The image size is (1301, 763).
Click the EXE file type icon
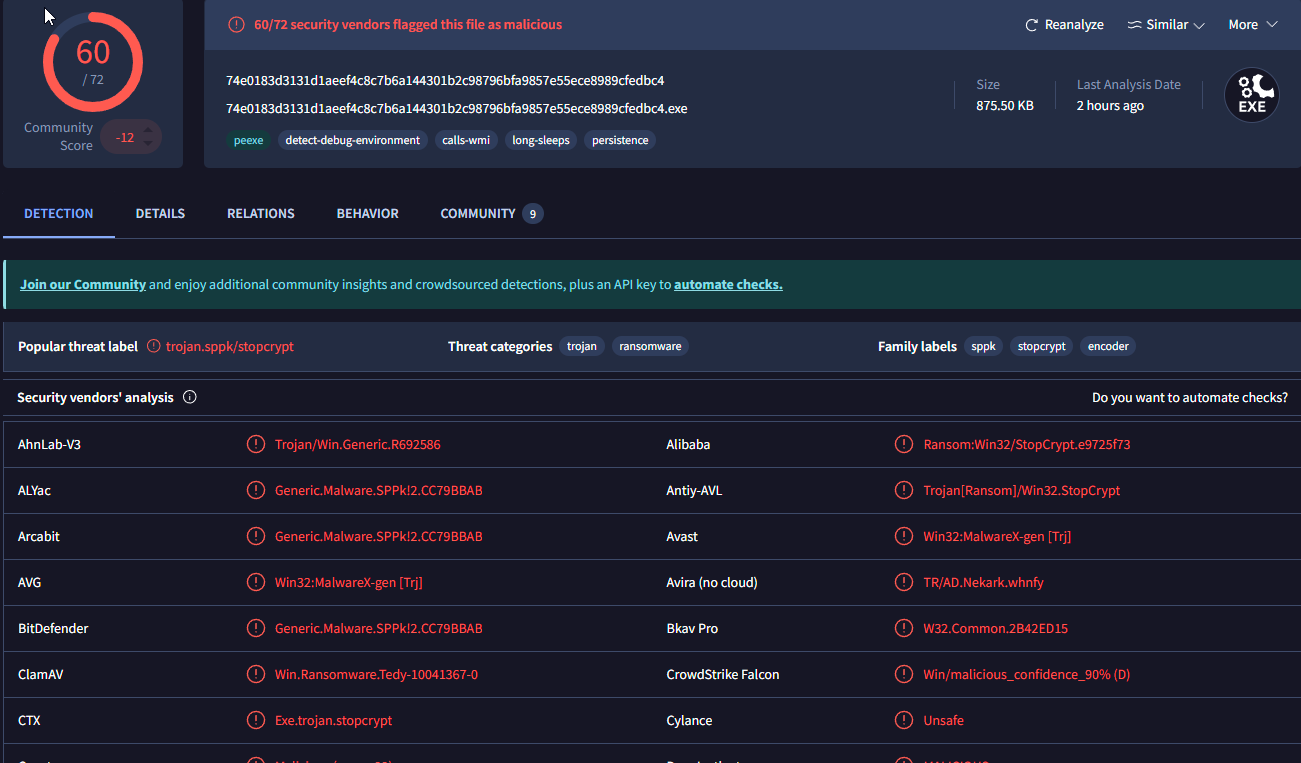[x=1252, y=95]
